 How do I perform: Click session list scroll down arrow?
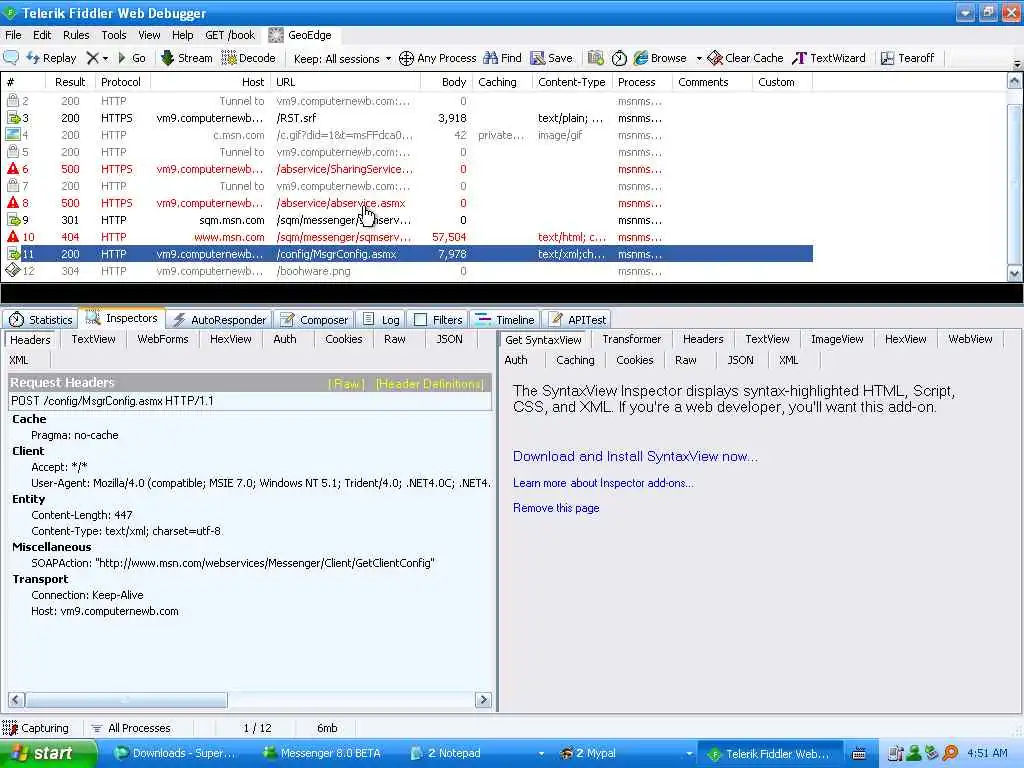coord(1014,273)
